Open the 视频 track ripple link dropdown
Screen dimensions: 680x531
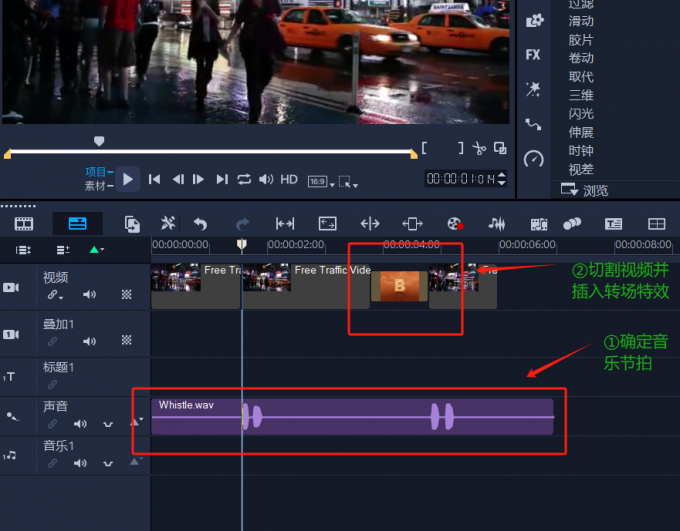tap(55, 295)
